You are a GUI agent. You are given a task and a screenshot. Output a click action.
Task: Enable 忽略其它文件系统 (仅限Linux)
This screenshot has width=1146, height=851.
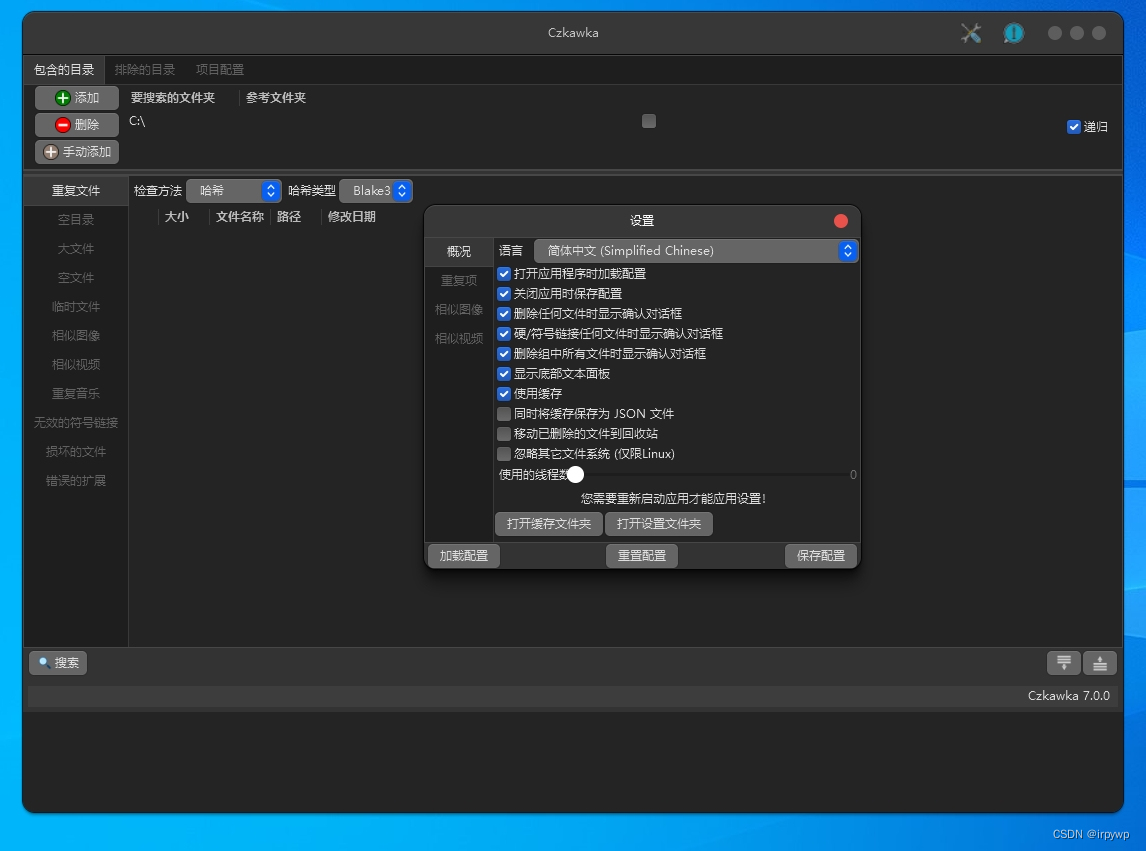point(504,454)
